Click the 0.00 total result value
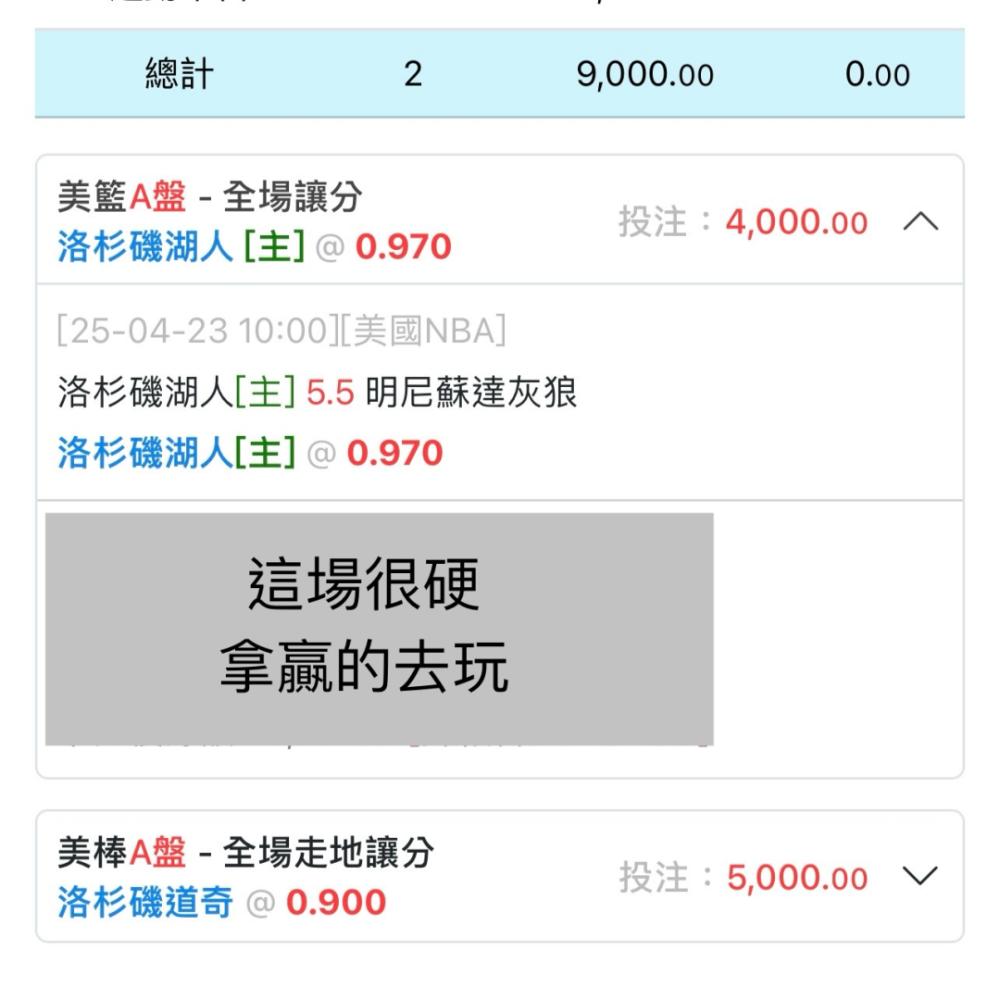The image size is (1000, 1000). pos(877,75)
